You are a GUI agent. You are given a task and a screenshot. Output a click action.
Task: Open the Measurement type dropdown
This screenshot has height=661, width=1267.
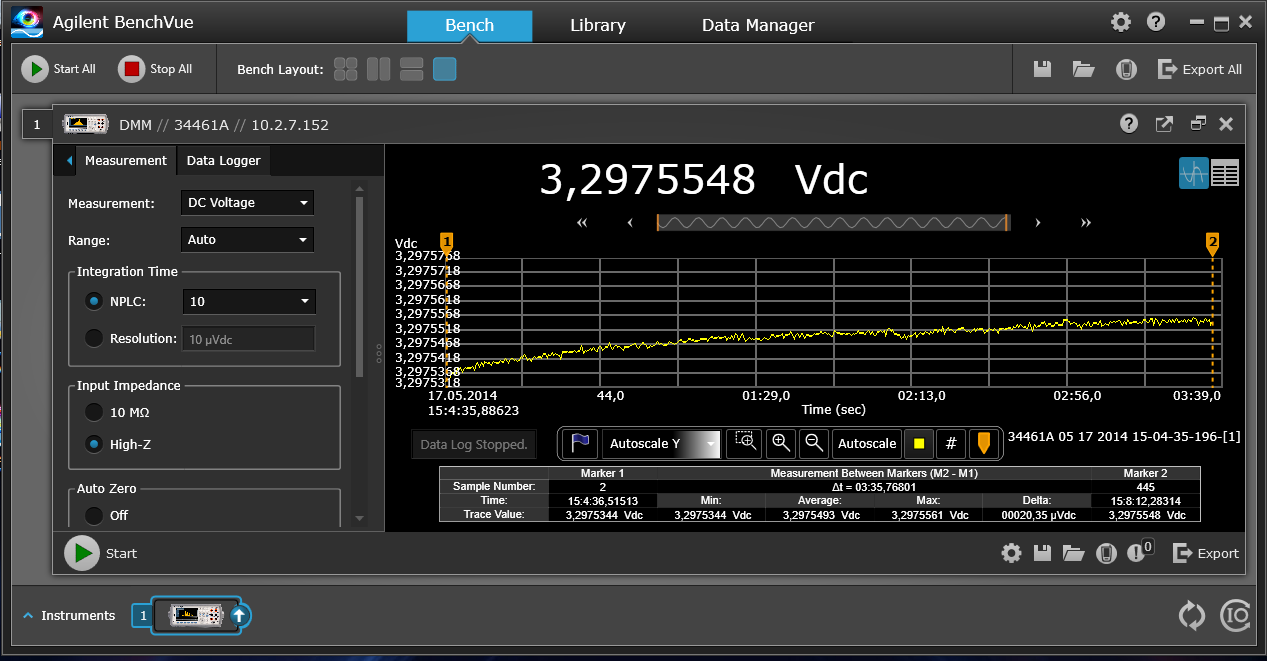(247, 203)
